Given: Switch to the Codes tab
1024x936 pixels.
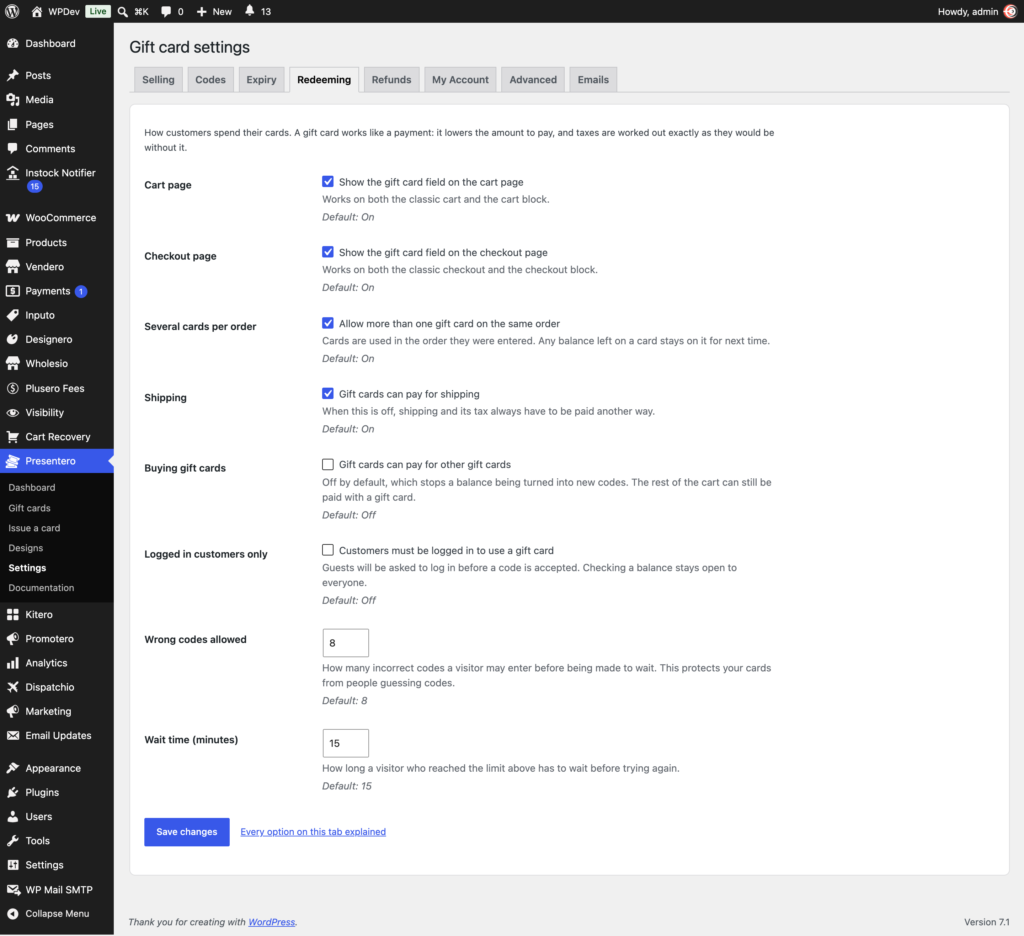Looking at the screenshot, I should (210, 80).
